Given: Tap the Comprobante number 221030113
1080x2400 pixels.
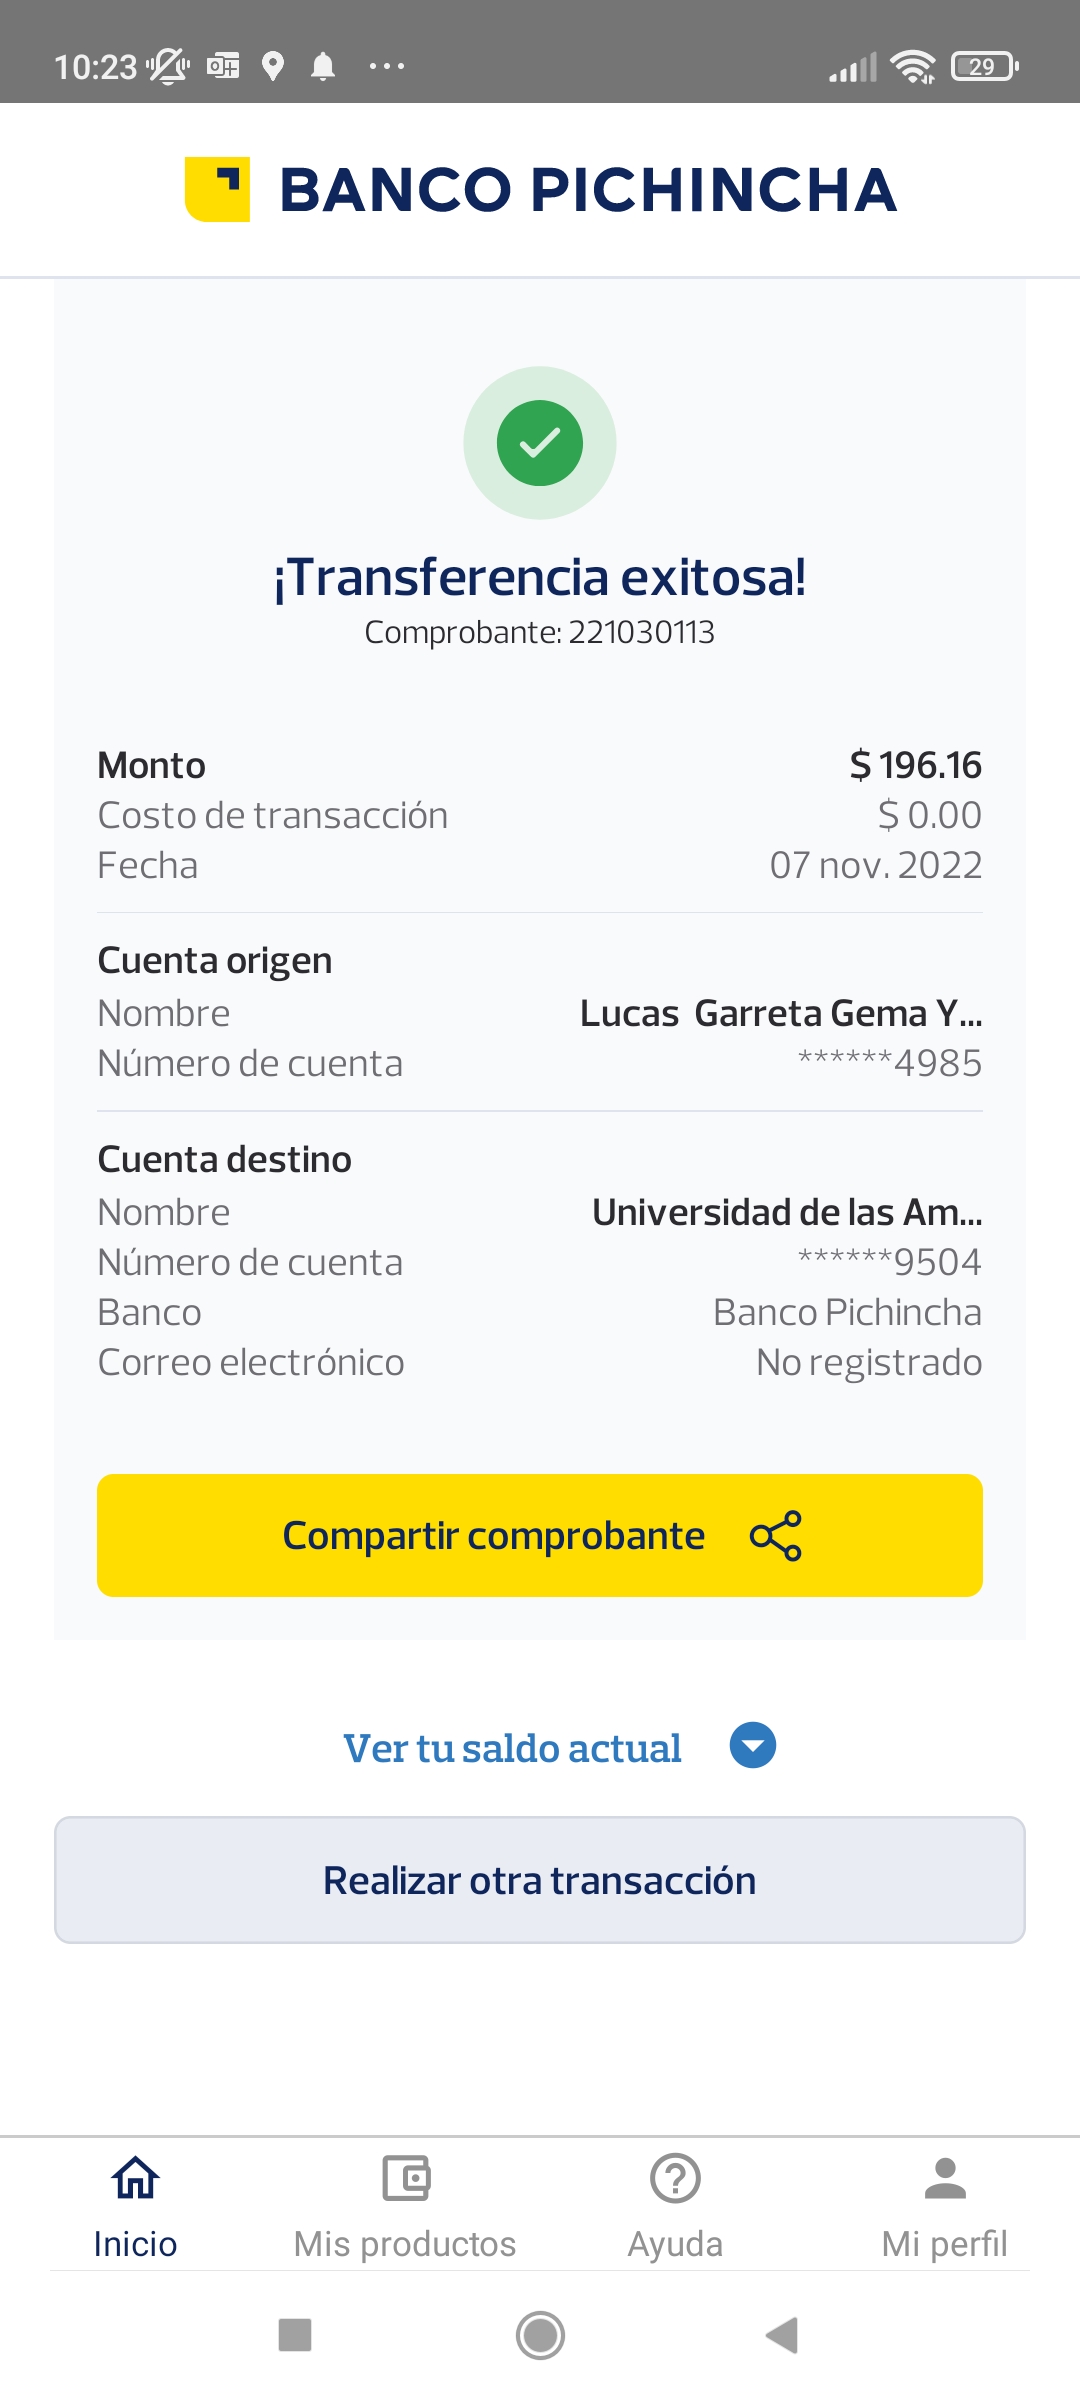Looking at the screenshot, I should (641, 632).
